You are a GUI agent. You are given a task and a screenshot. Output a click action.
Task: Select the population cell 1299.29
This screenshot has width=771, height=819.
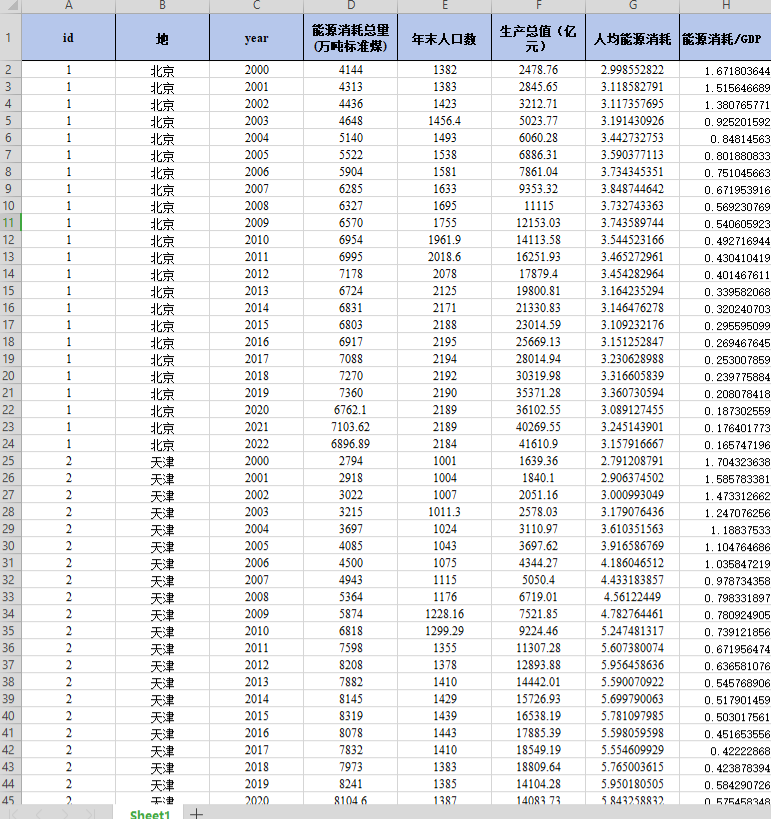[x=445, y=631]
